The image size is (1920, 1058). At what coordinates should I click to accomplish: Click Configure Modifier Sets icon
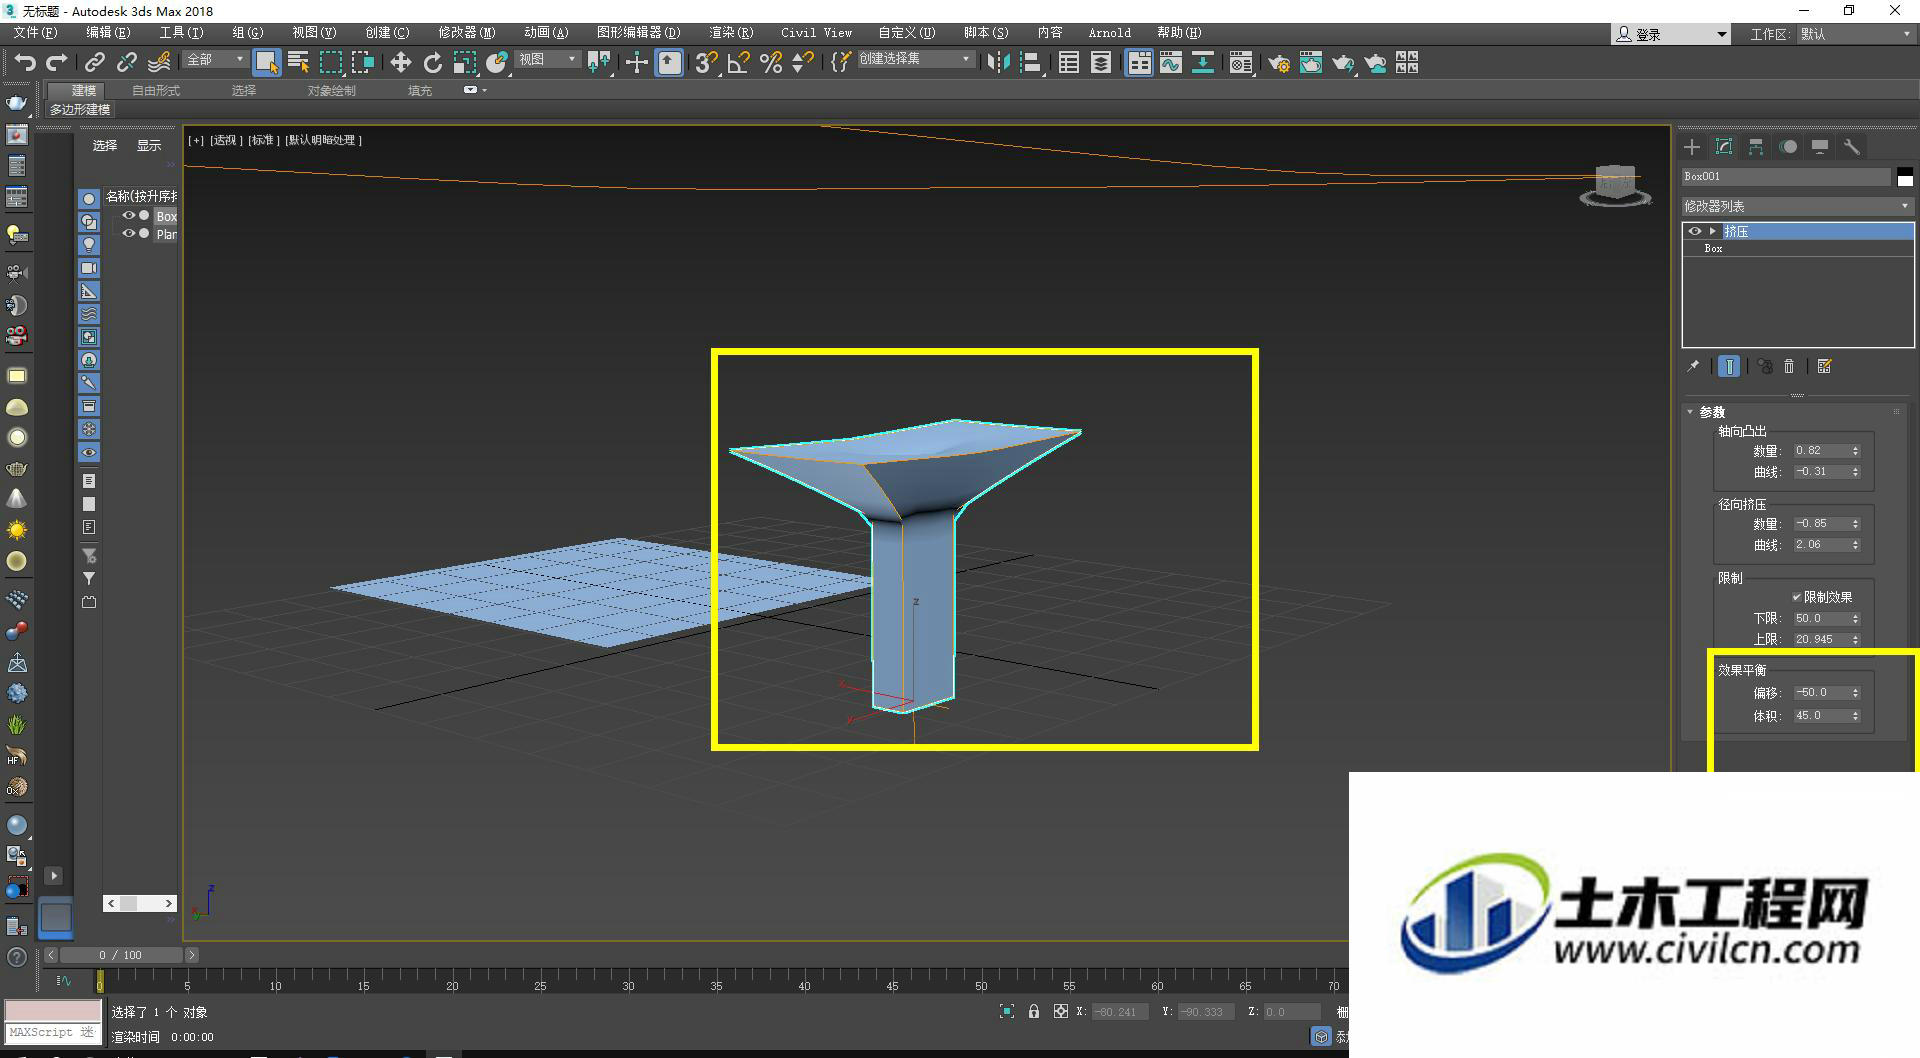coord(1825,366)
